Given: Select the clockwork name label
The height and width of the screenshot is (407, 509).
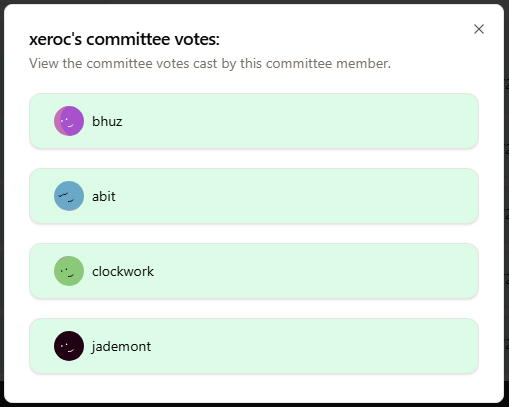Looking at the screenshot, I should pos(123,271).
